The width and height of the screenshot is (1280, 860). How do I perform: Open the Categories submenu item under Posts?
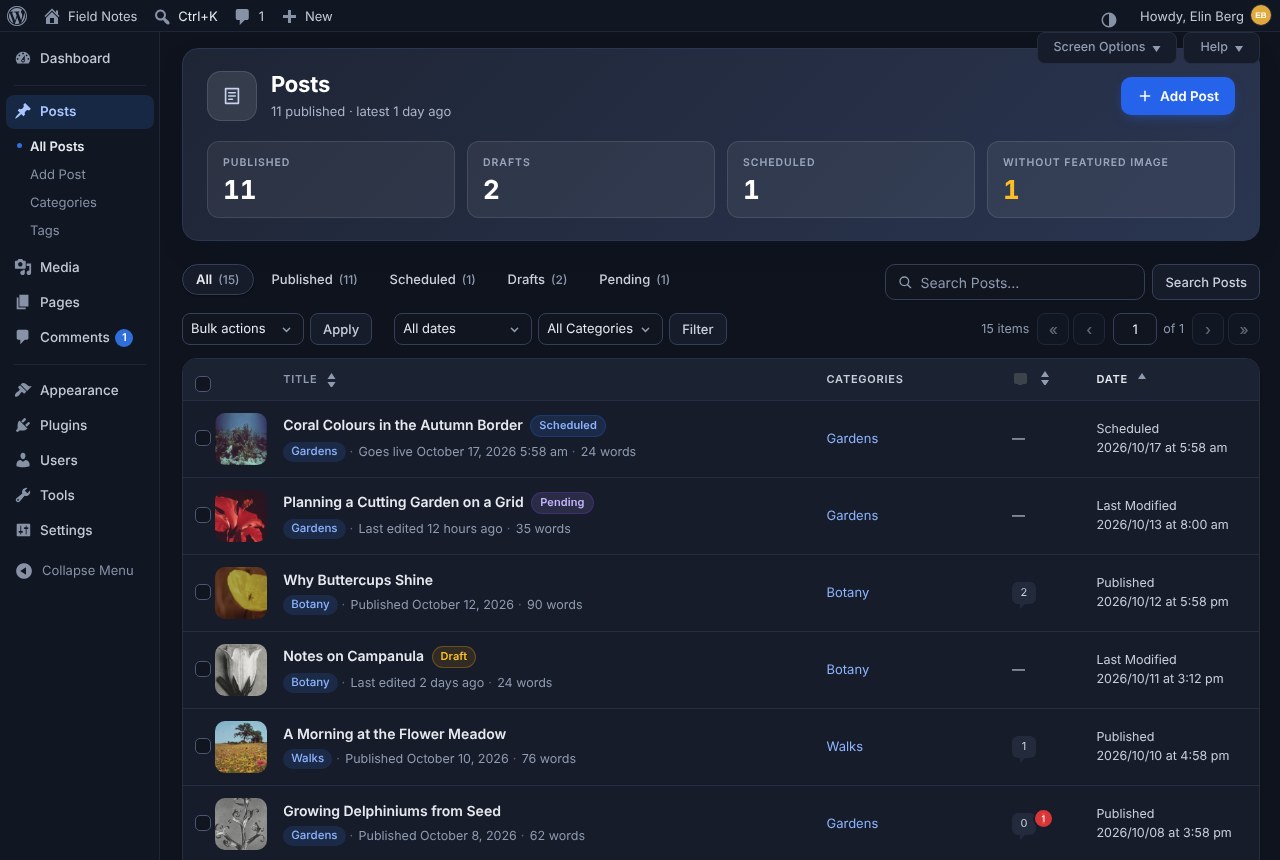pyautogui.click(x=63, y=202)
